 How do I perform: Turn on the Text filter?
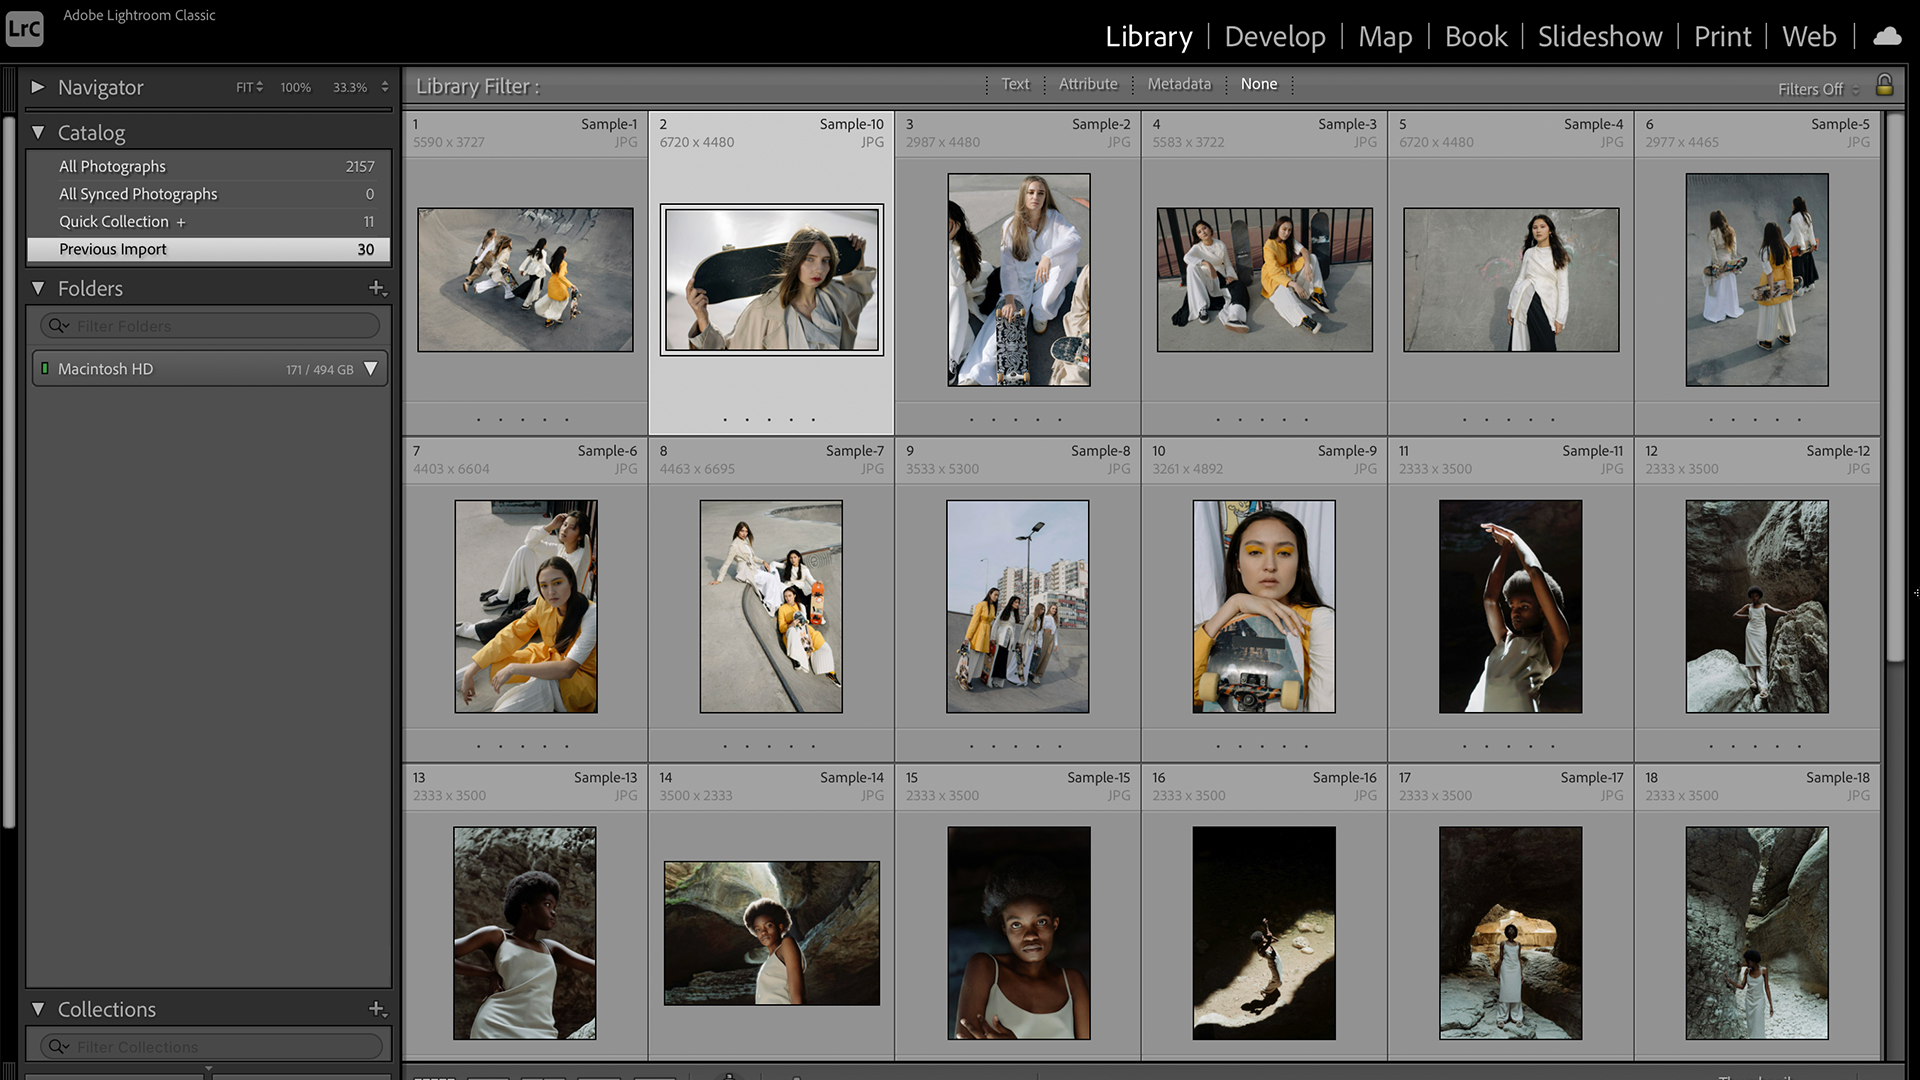tap(1015, 84)
